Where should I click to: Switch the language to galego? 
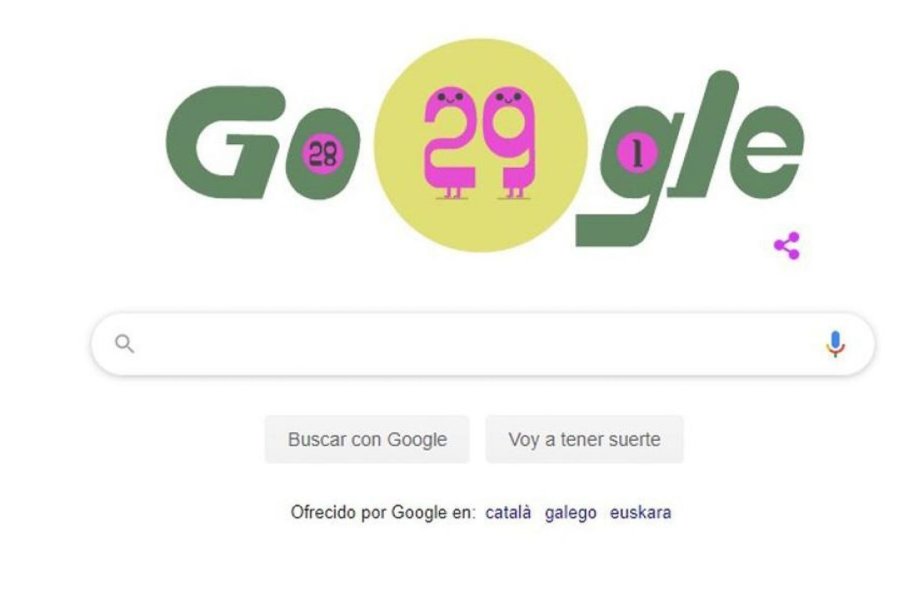click(571, 512)
